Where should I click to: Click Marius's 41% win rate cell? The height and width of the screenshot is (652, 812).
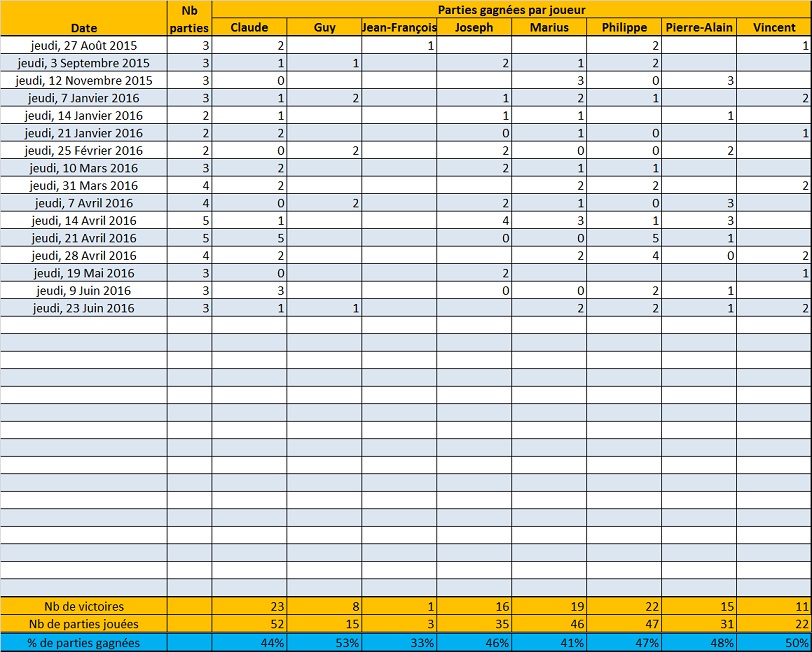549,643
